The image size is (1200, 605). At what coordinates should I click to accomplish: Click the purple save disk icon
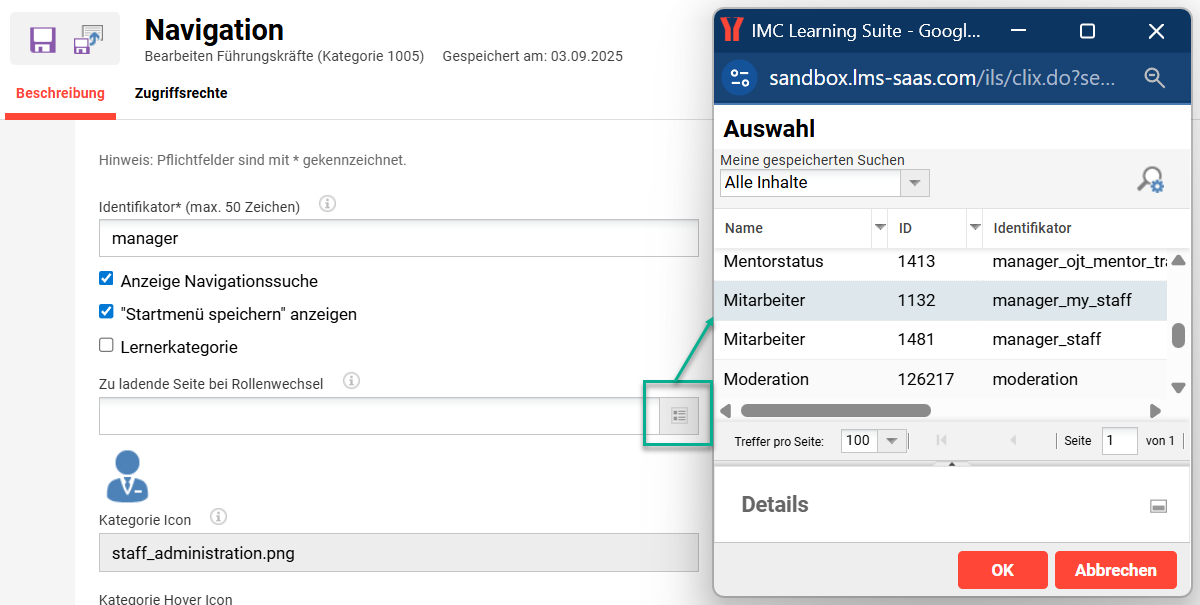click(x=43, y=40)
